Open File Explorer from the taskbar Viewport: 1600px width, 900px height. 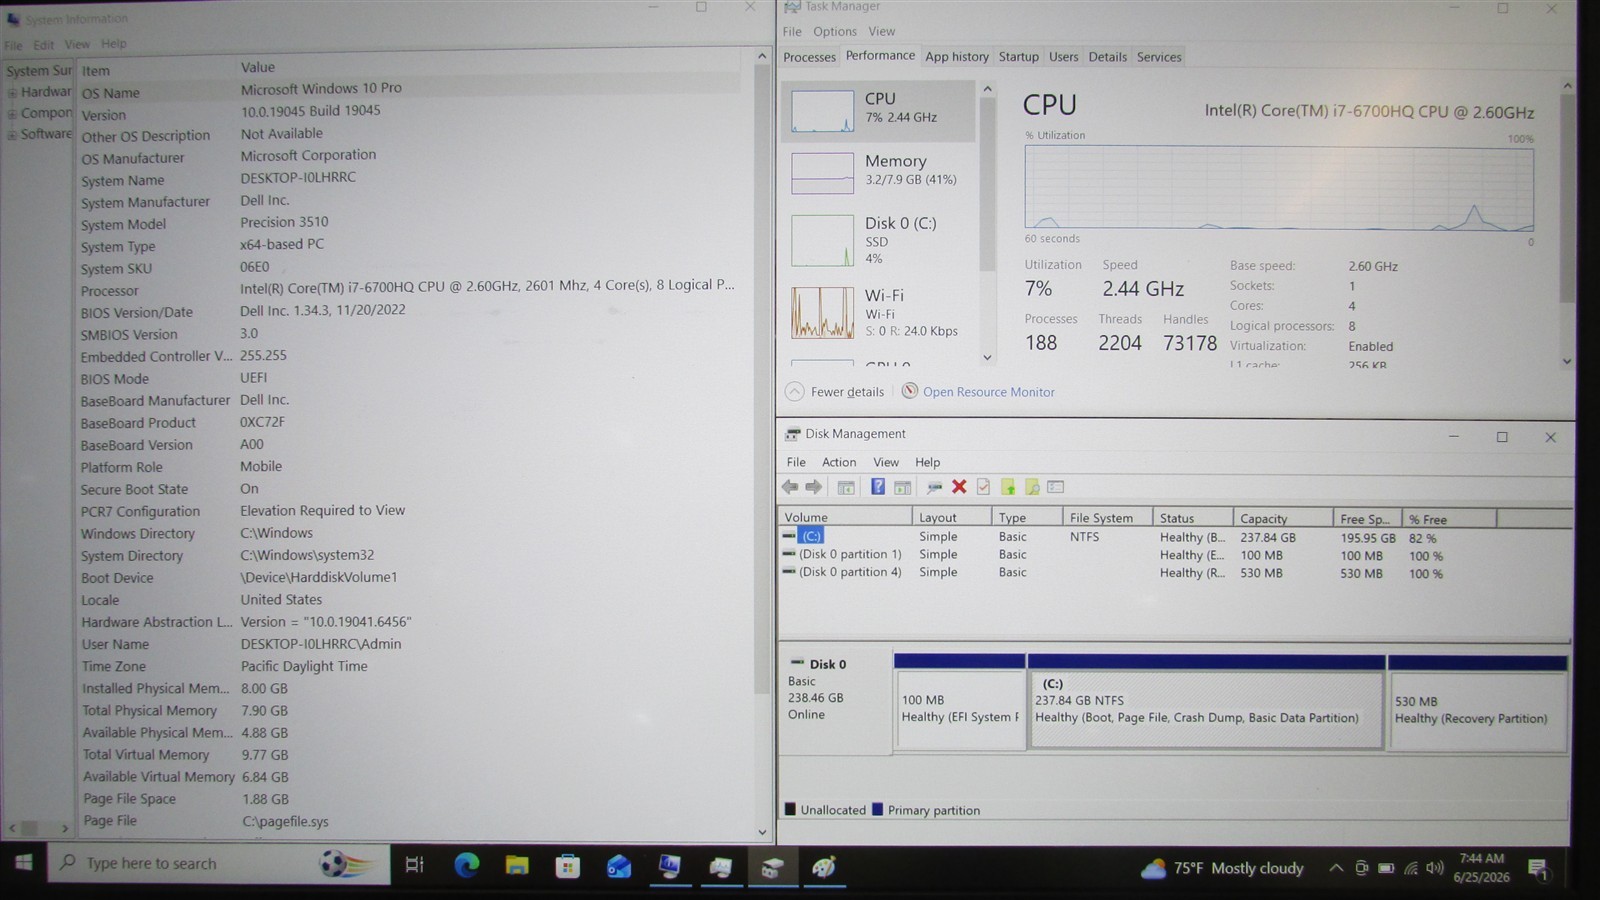pyautogui.click(x=517, y=865)
